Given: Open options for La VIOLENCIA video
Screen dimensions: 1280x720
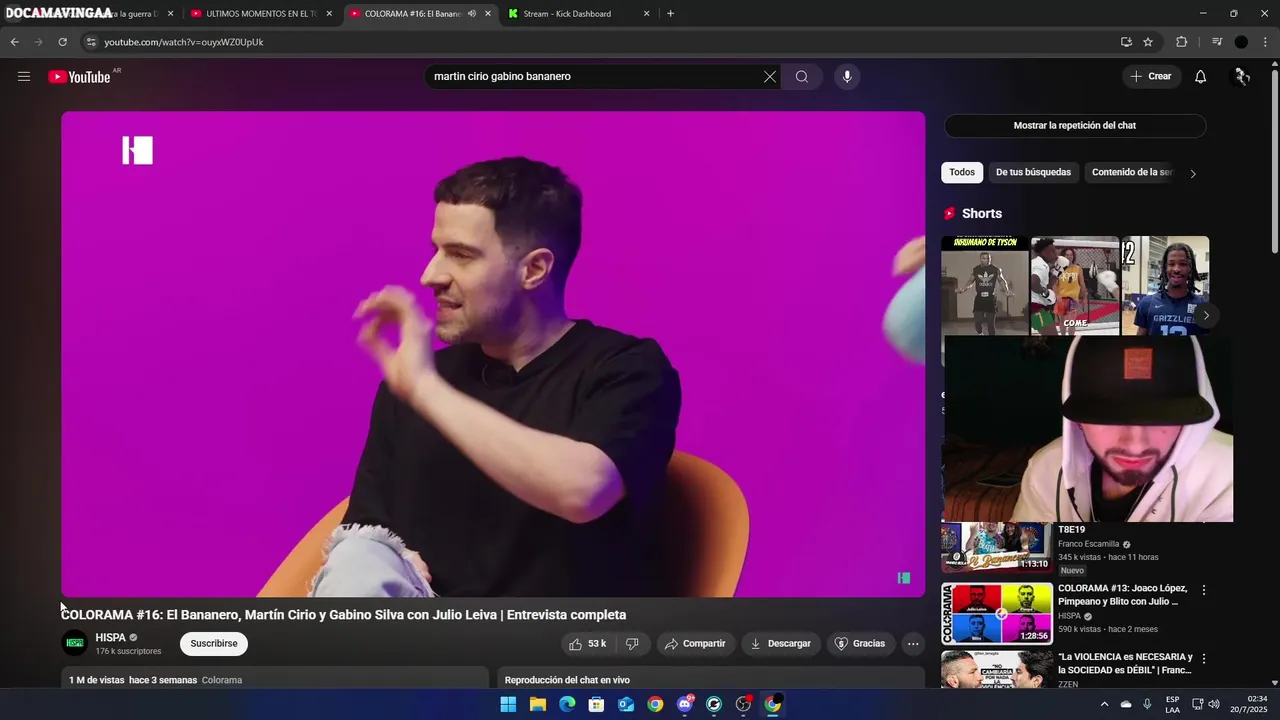Looking at the screenshot, I should pyautogui.click(x=1204, y=659).
